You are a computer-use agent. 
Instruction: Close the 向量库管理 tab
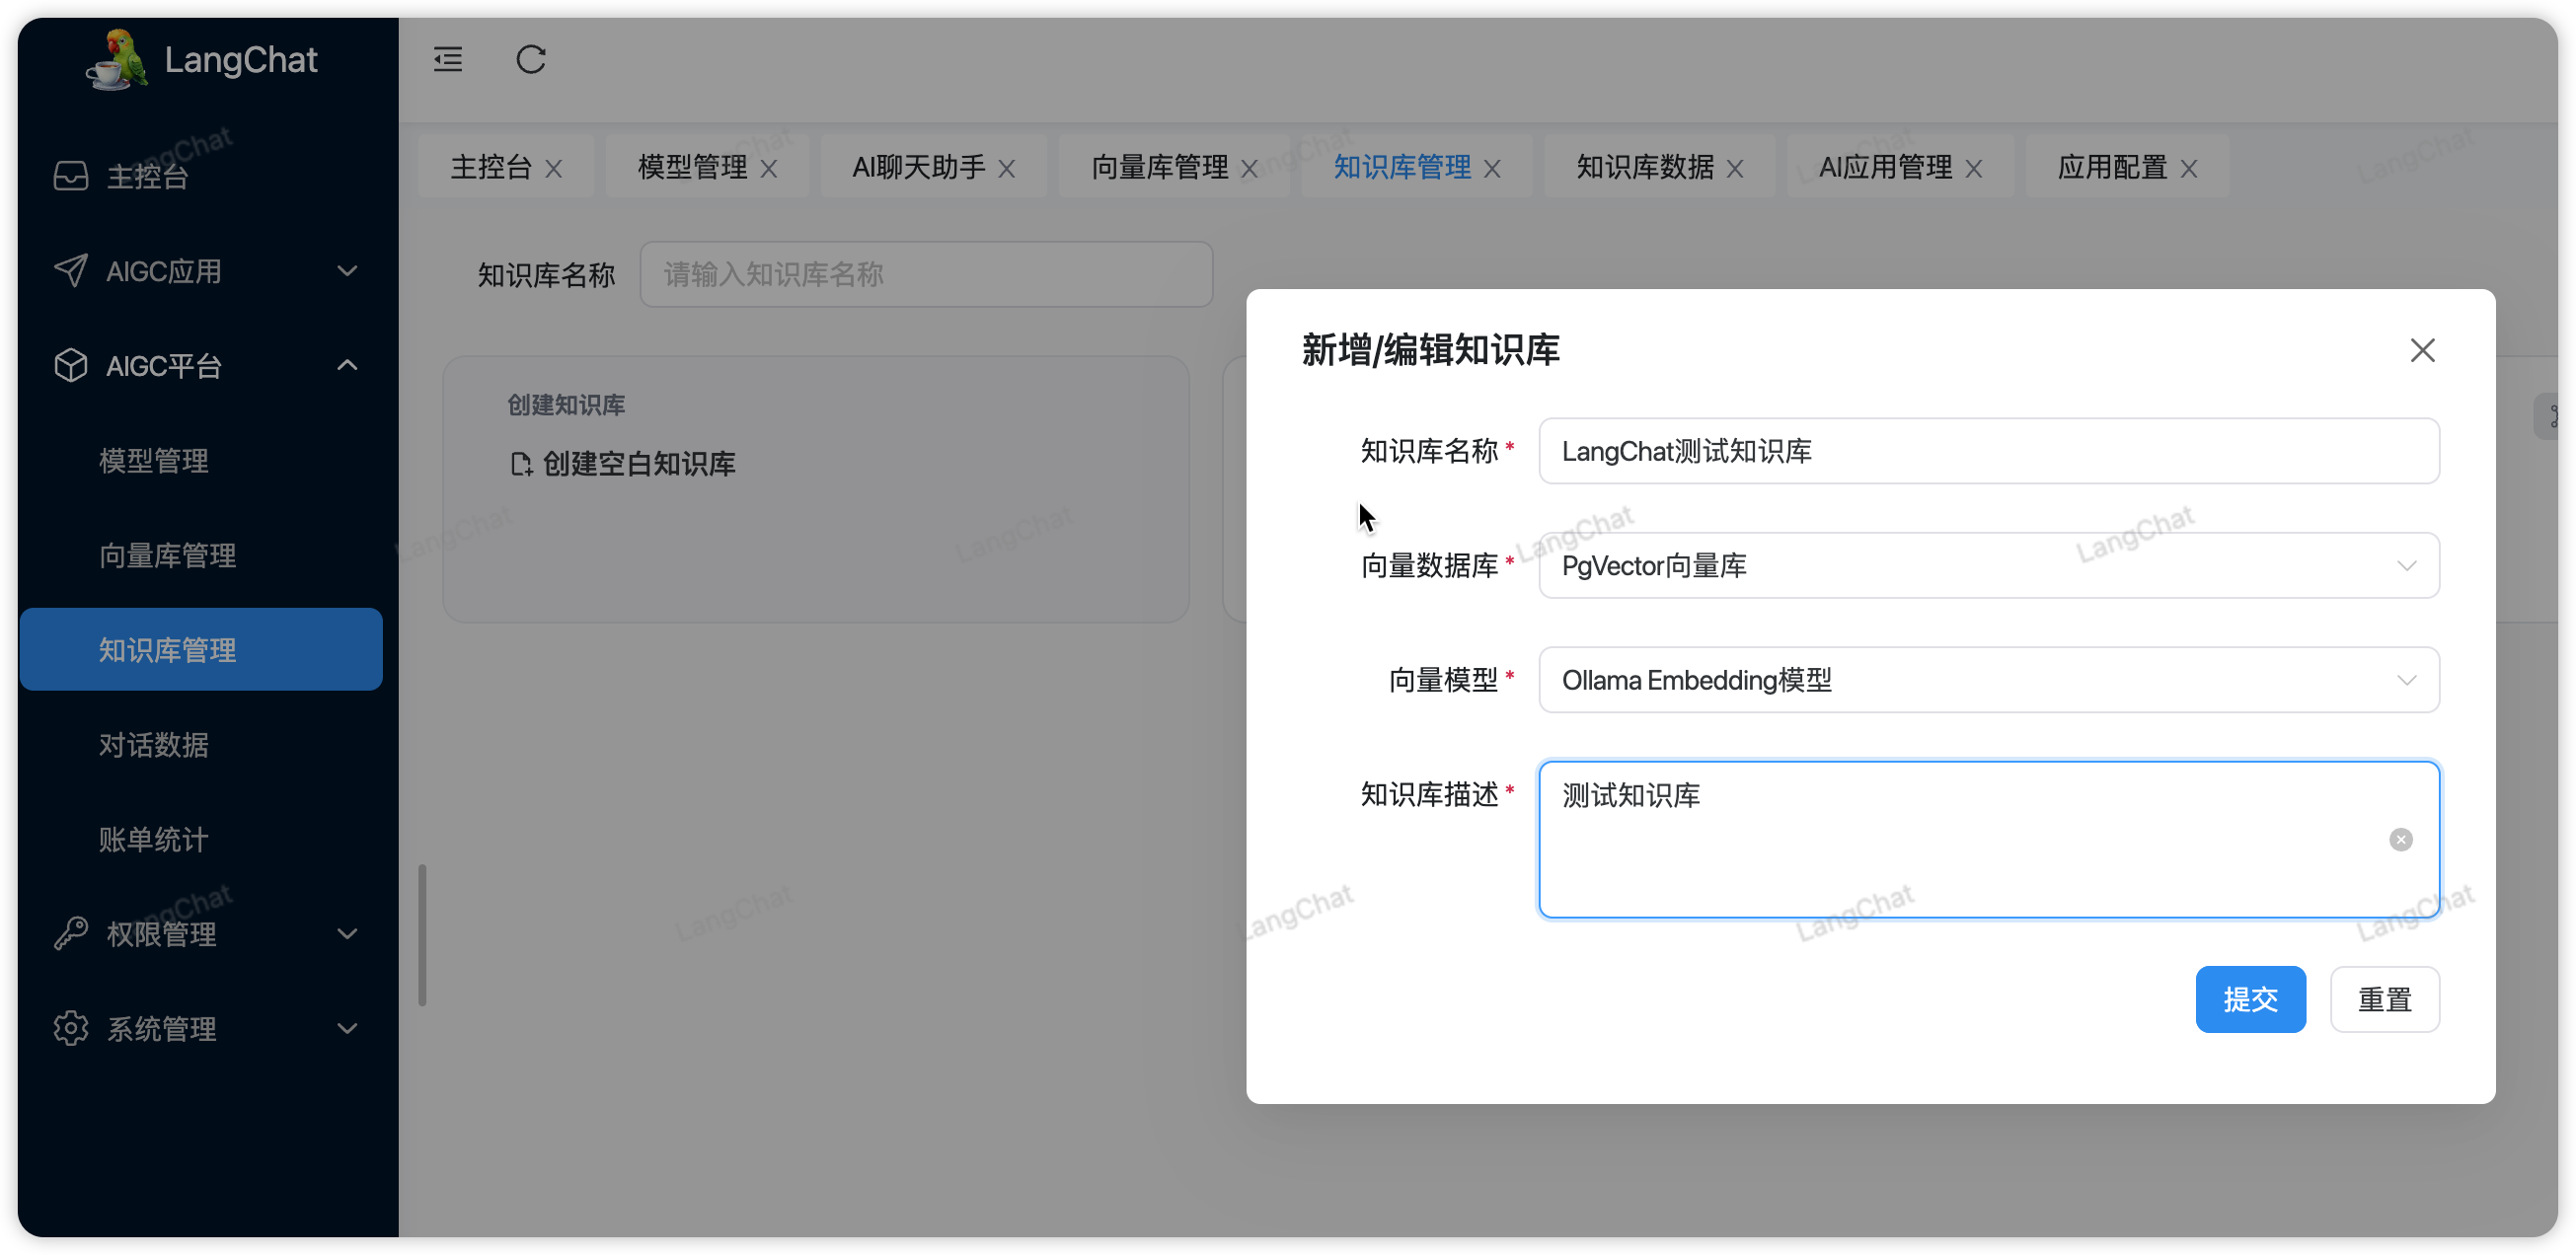click(1249, 169)
